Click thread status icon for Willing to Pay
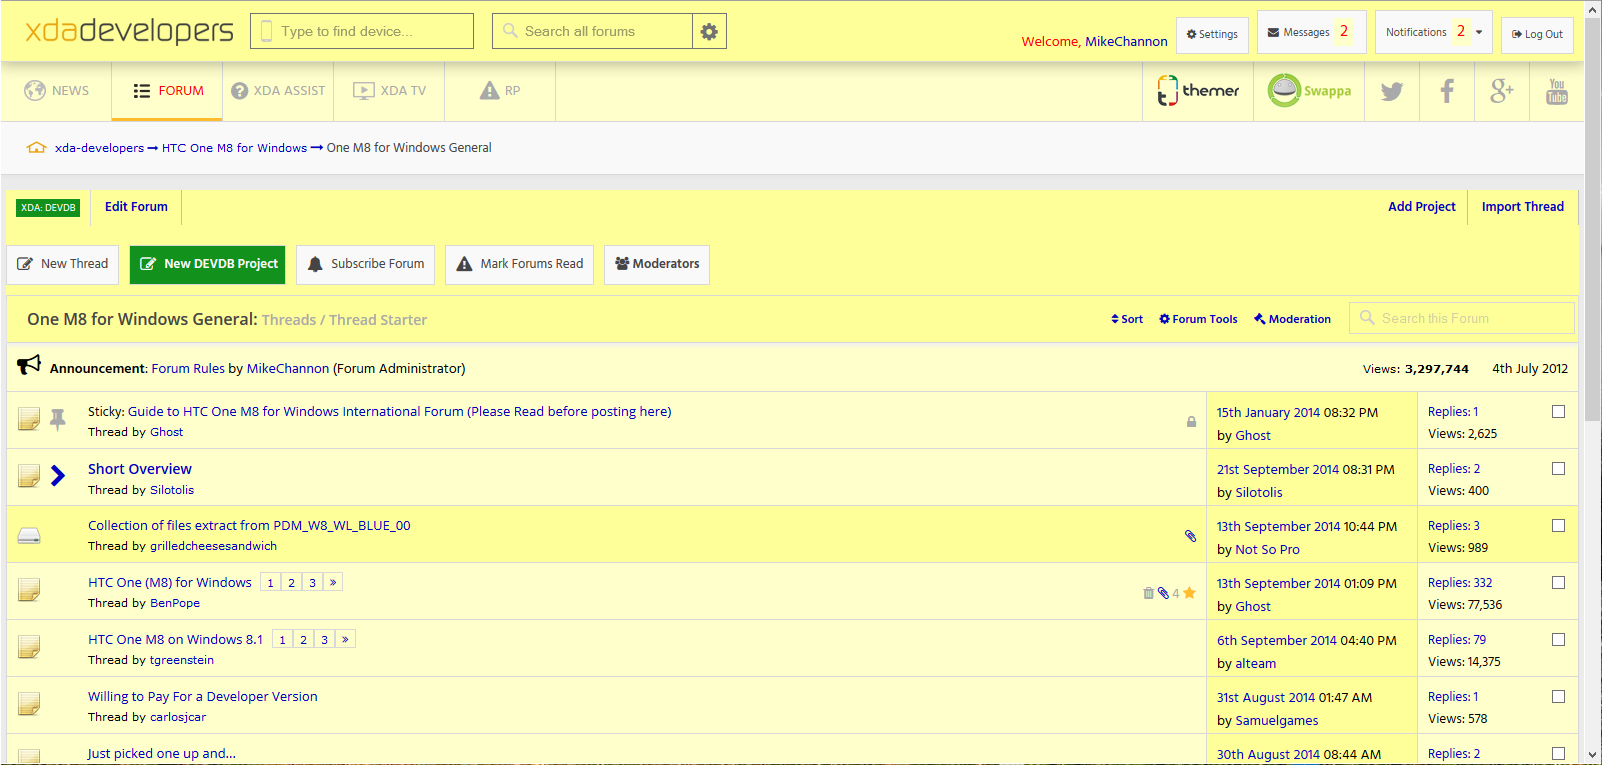 [29, 704]
